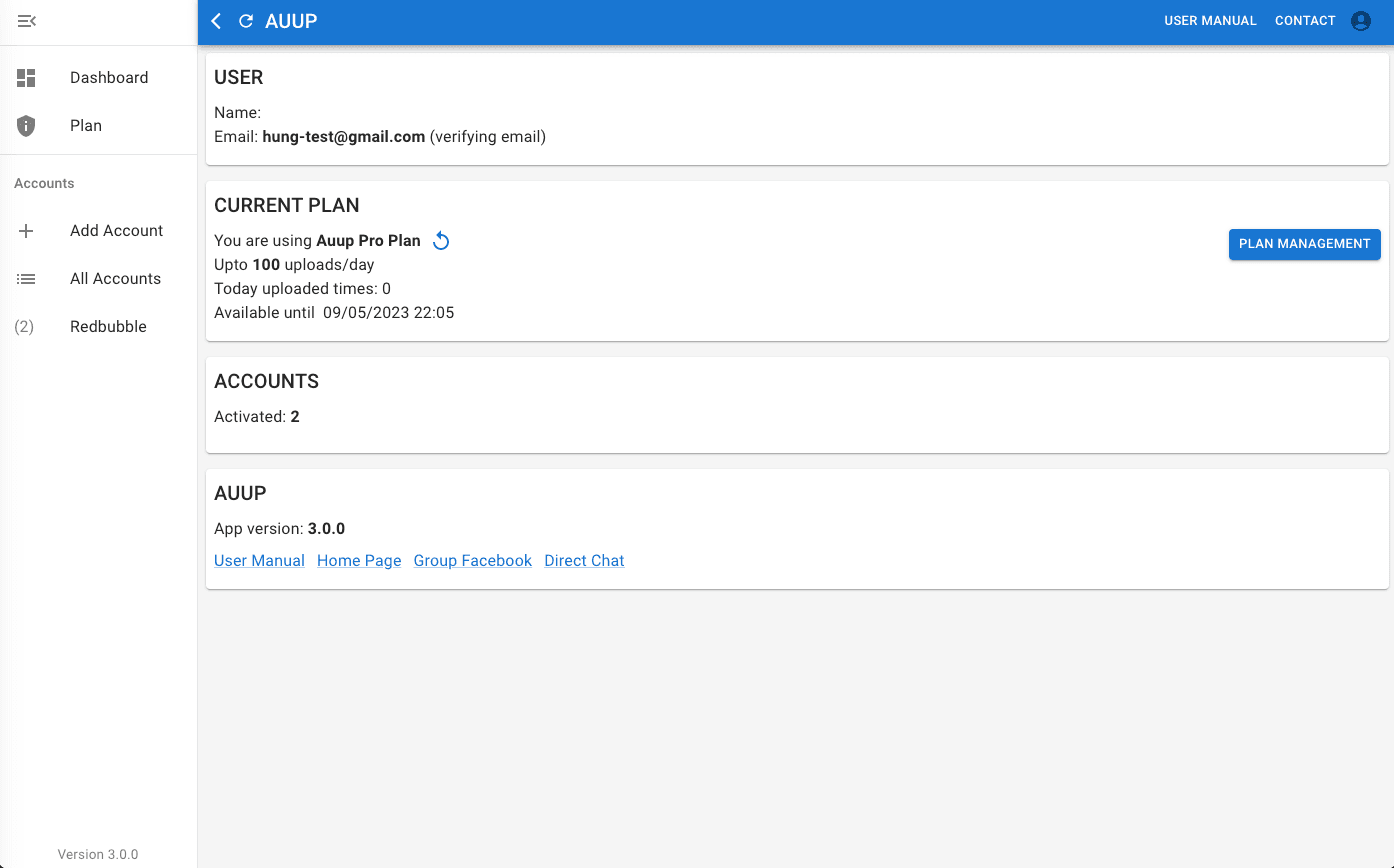Click the App version 3.0.0 text
The width and height of the screenshot is (1394, 868).
(x=280, y=529)
